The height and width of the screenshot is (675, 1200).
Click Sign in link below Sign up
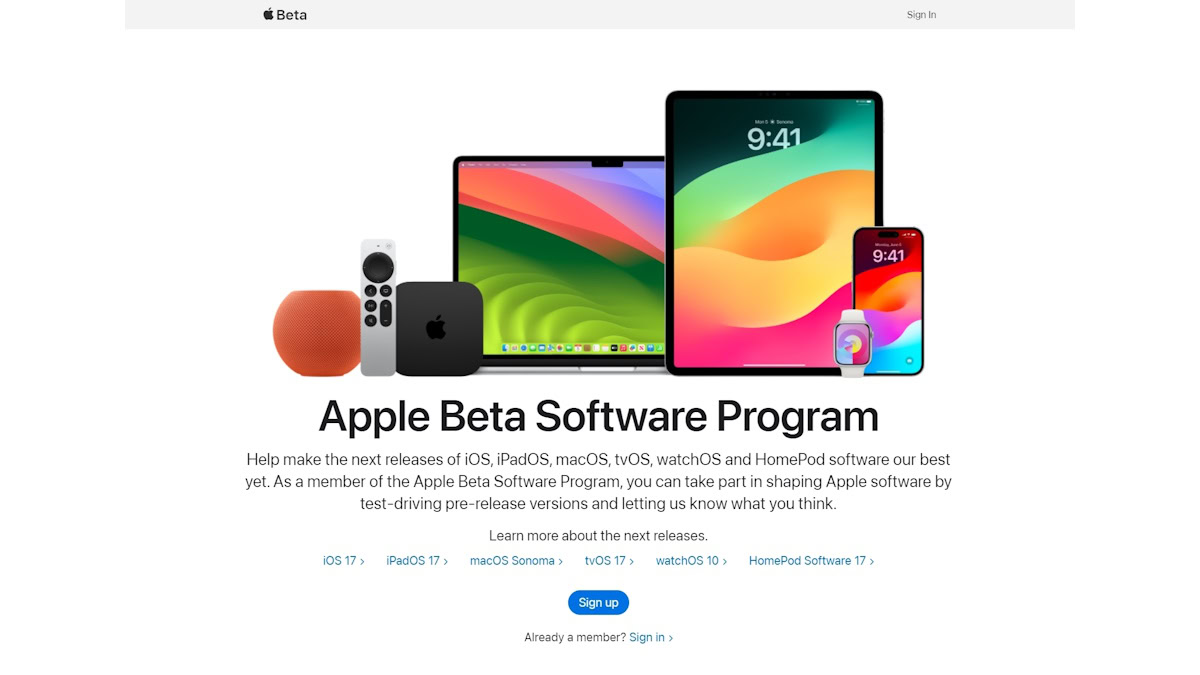651,638
